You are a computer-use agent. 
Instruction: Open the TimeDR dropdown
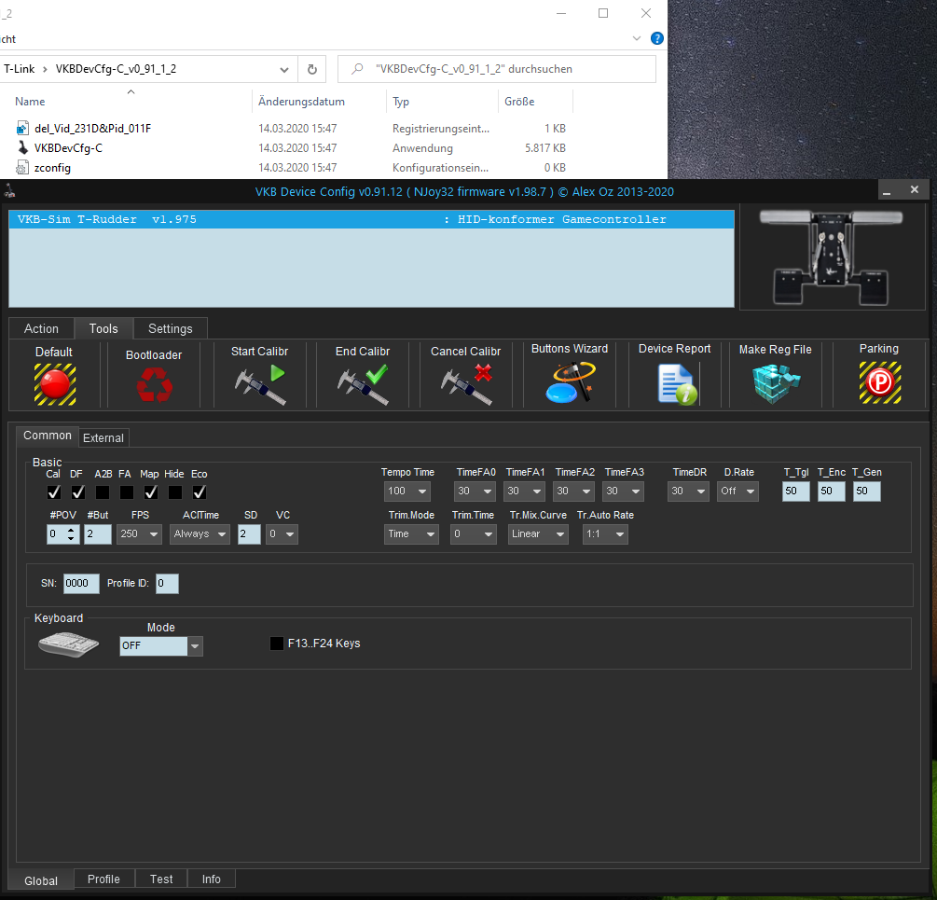(x=688, y=491)
